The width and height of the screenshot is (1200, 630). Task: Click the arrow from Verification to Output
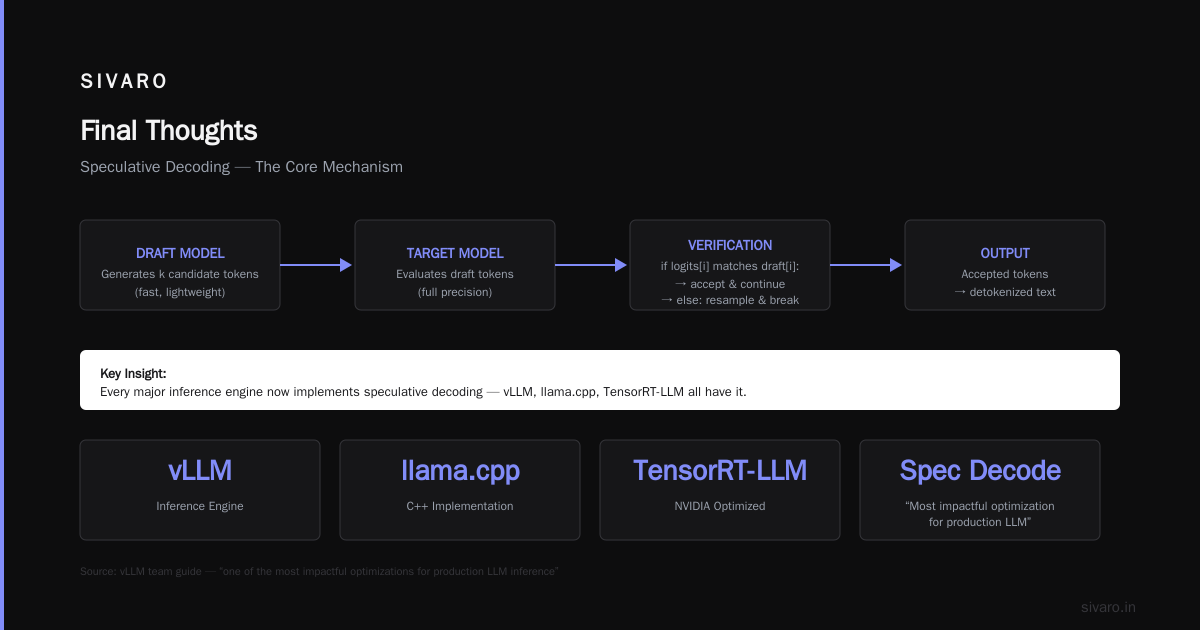tap(867, 265)
